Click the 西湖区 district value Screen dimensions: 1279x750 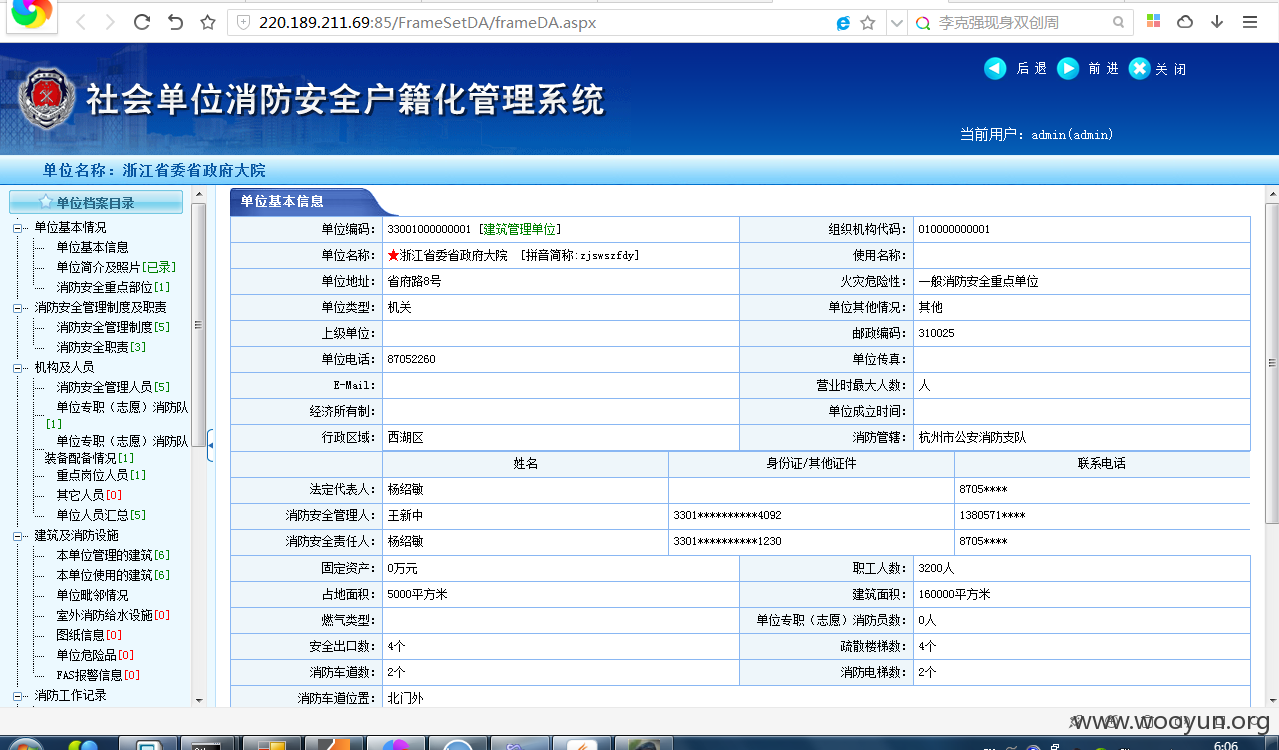(405, 437)
